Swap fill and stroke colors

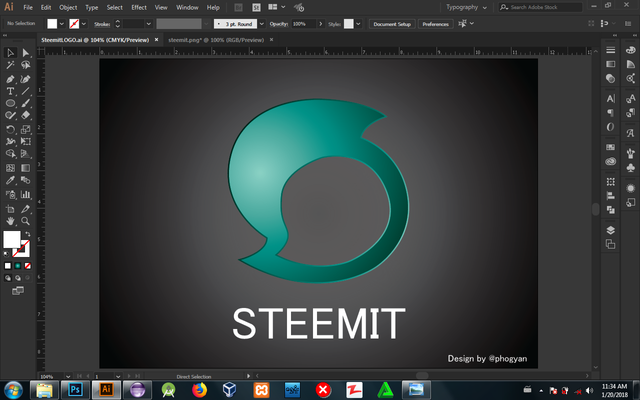[x=27, y=233]
